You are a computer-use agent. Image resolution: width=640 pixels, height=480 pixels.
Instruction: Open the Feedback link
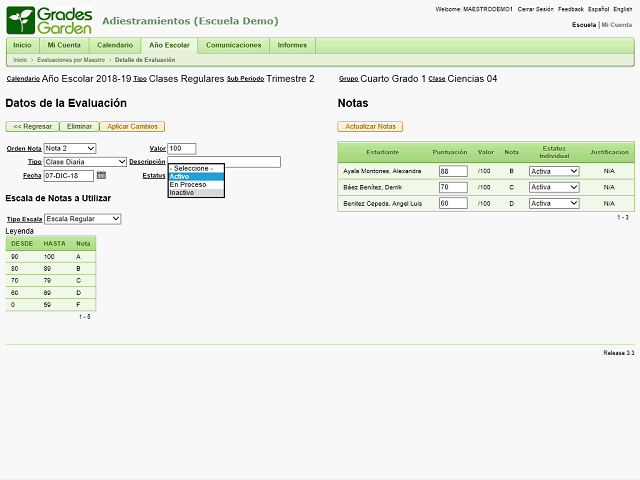[571, 9]
